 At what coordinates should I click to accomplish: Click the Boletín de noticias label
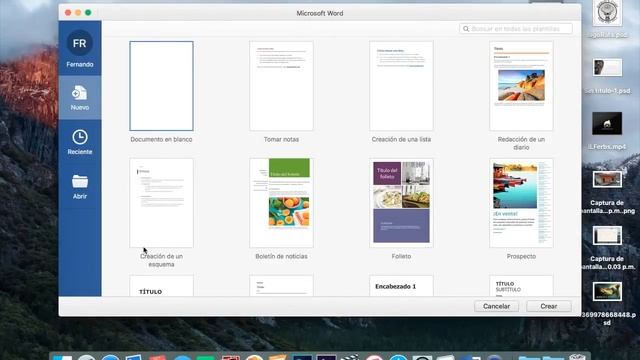tap(281, 256)
